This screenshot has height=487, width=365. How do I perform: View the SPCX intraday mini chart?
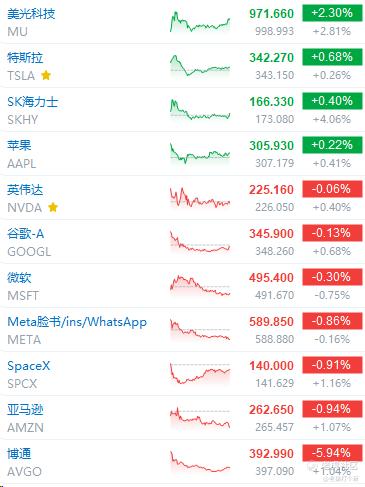pos(200,374)
